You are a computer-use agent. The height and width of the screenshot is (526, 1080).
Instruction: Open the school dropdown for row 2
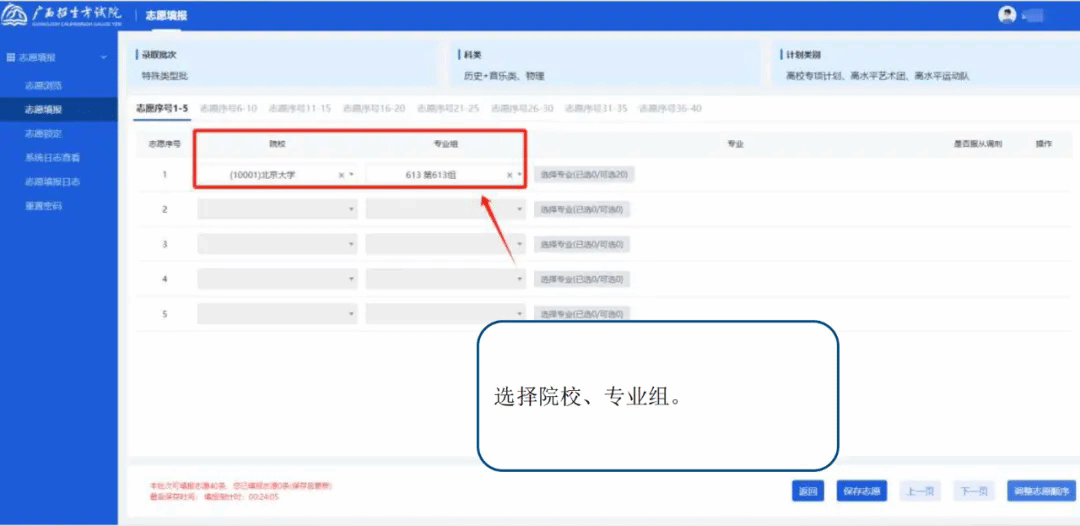tap(278, 209)
